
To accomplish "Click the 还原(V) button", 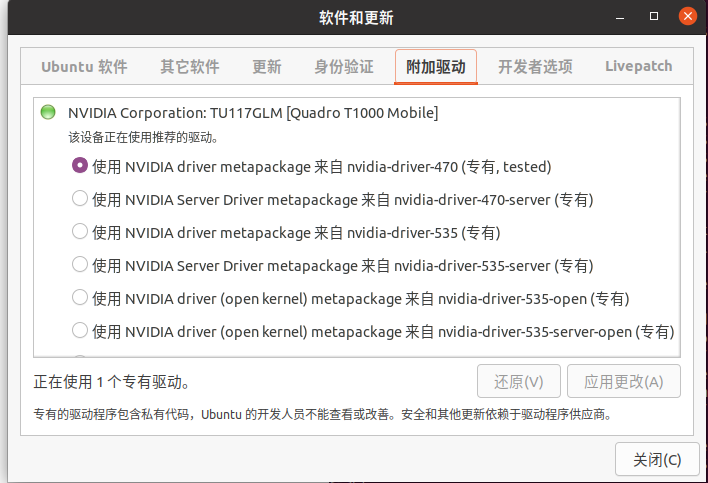I will click(x=519, y=381).
